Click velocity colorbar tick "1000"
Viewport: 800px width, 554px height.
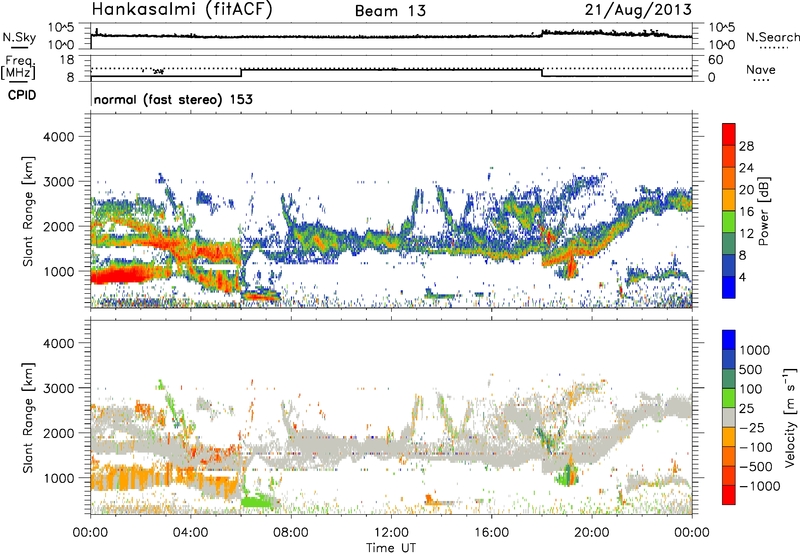(x=755, y=350)
